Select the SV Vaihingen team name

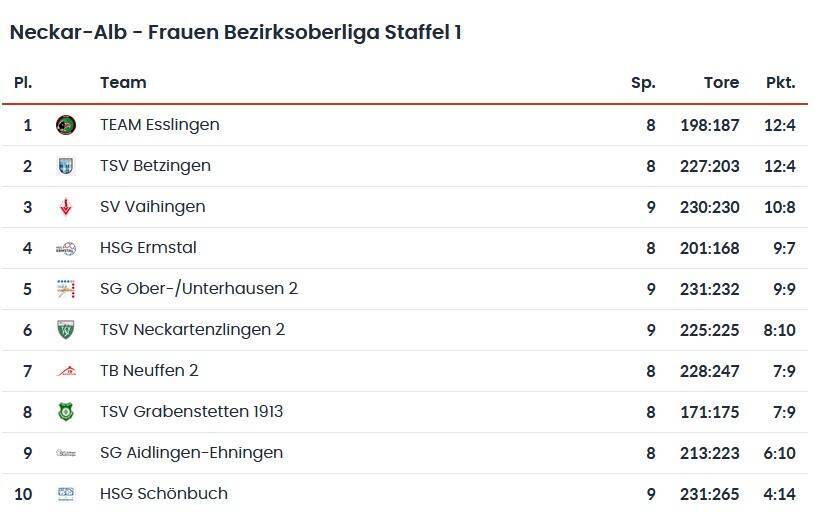[152, 207]
